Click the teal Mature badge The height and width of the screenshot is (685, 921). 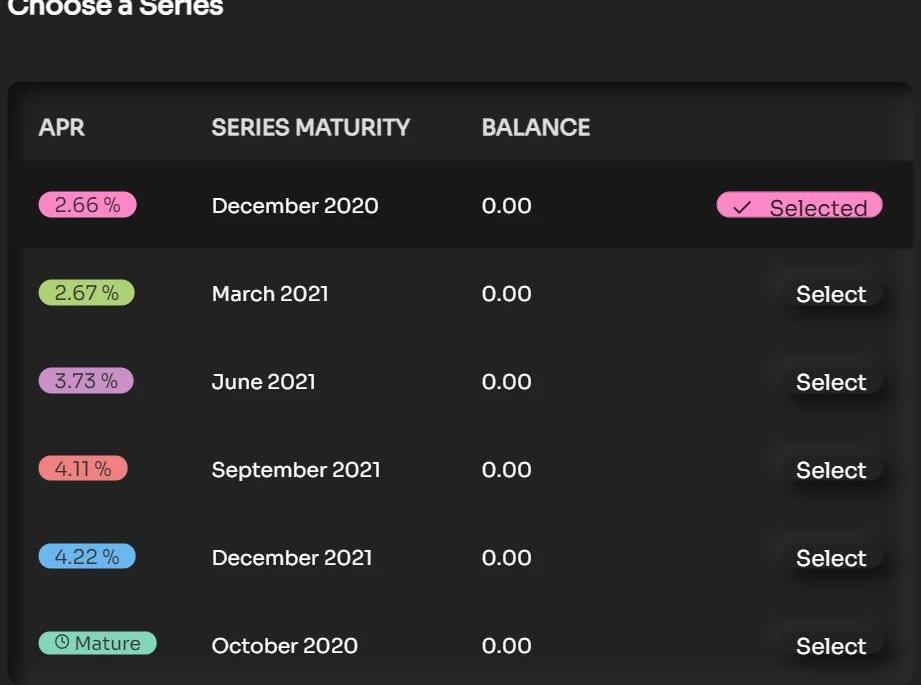(98, 643)
